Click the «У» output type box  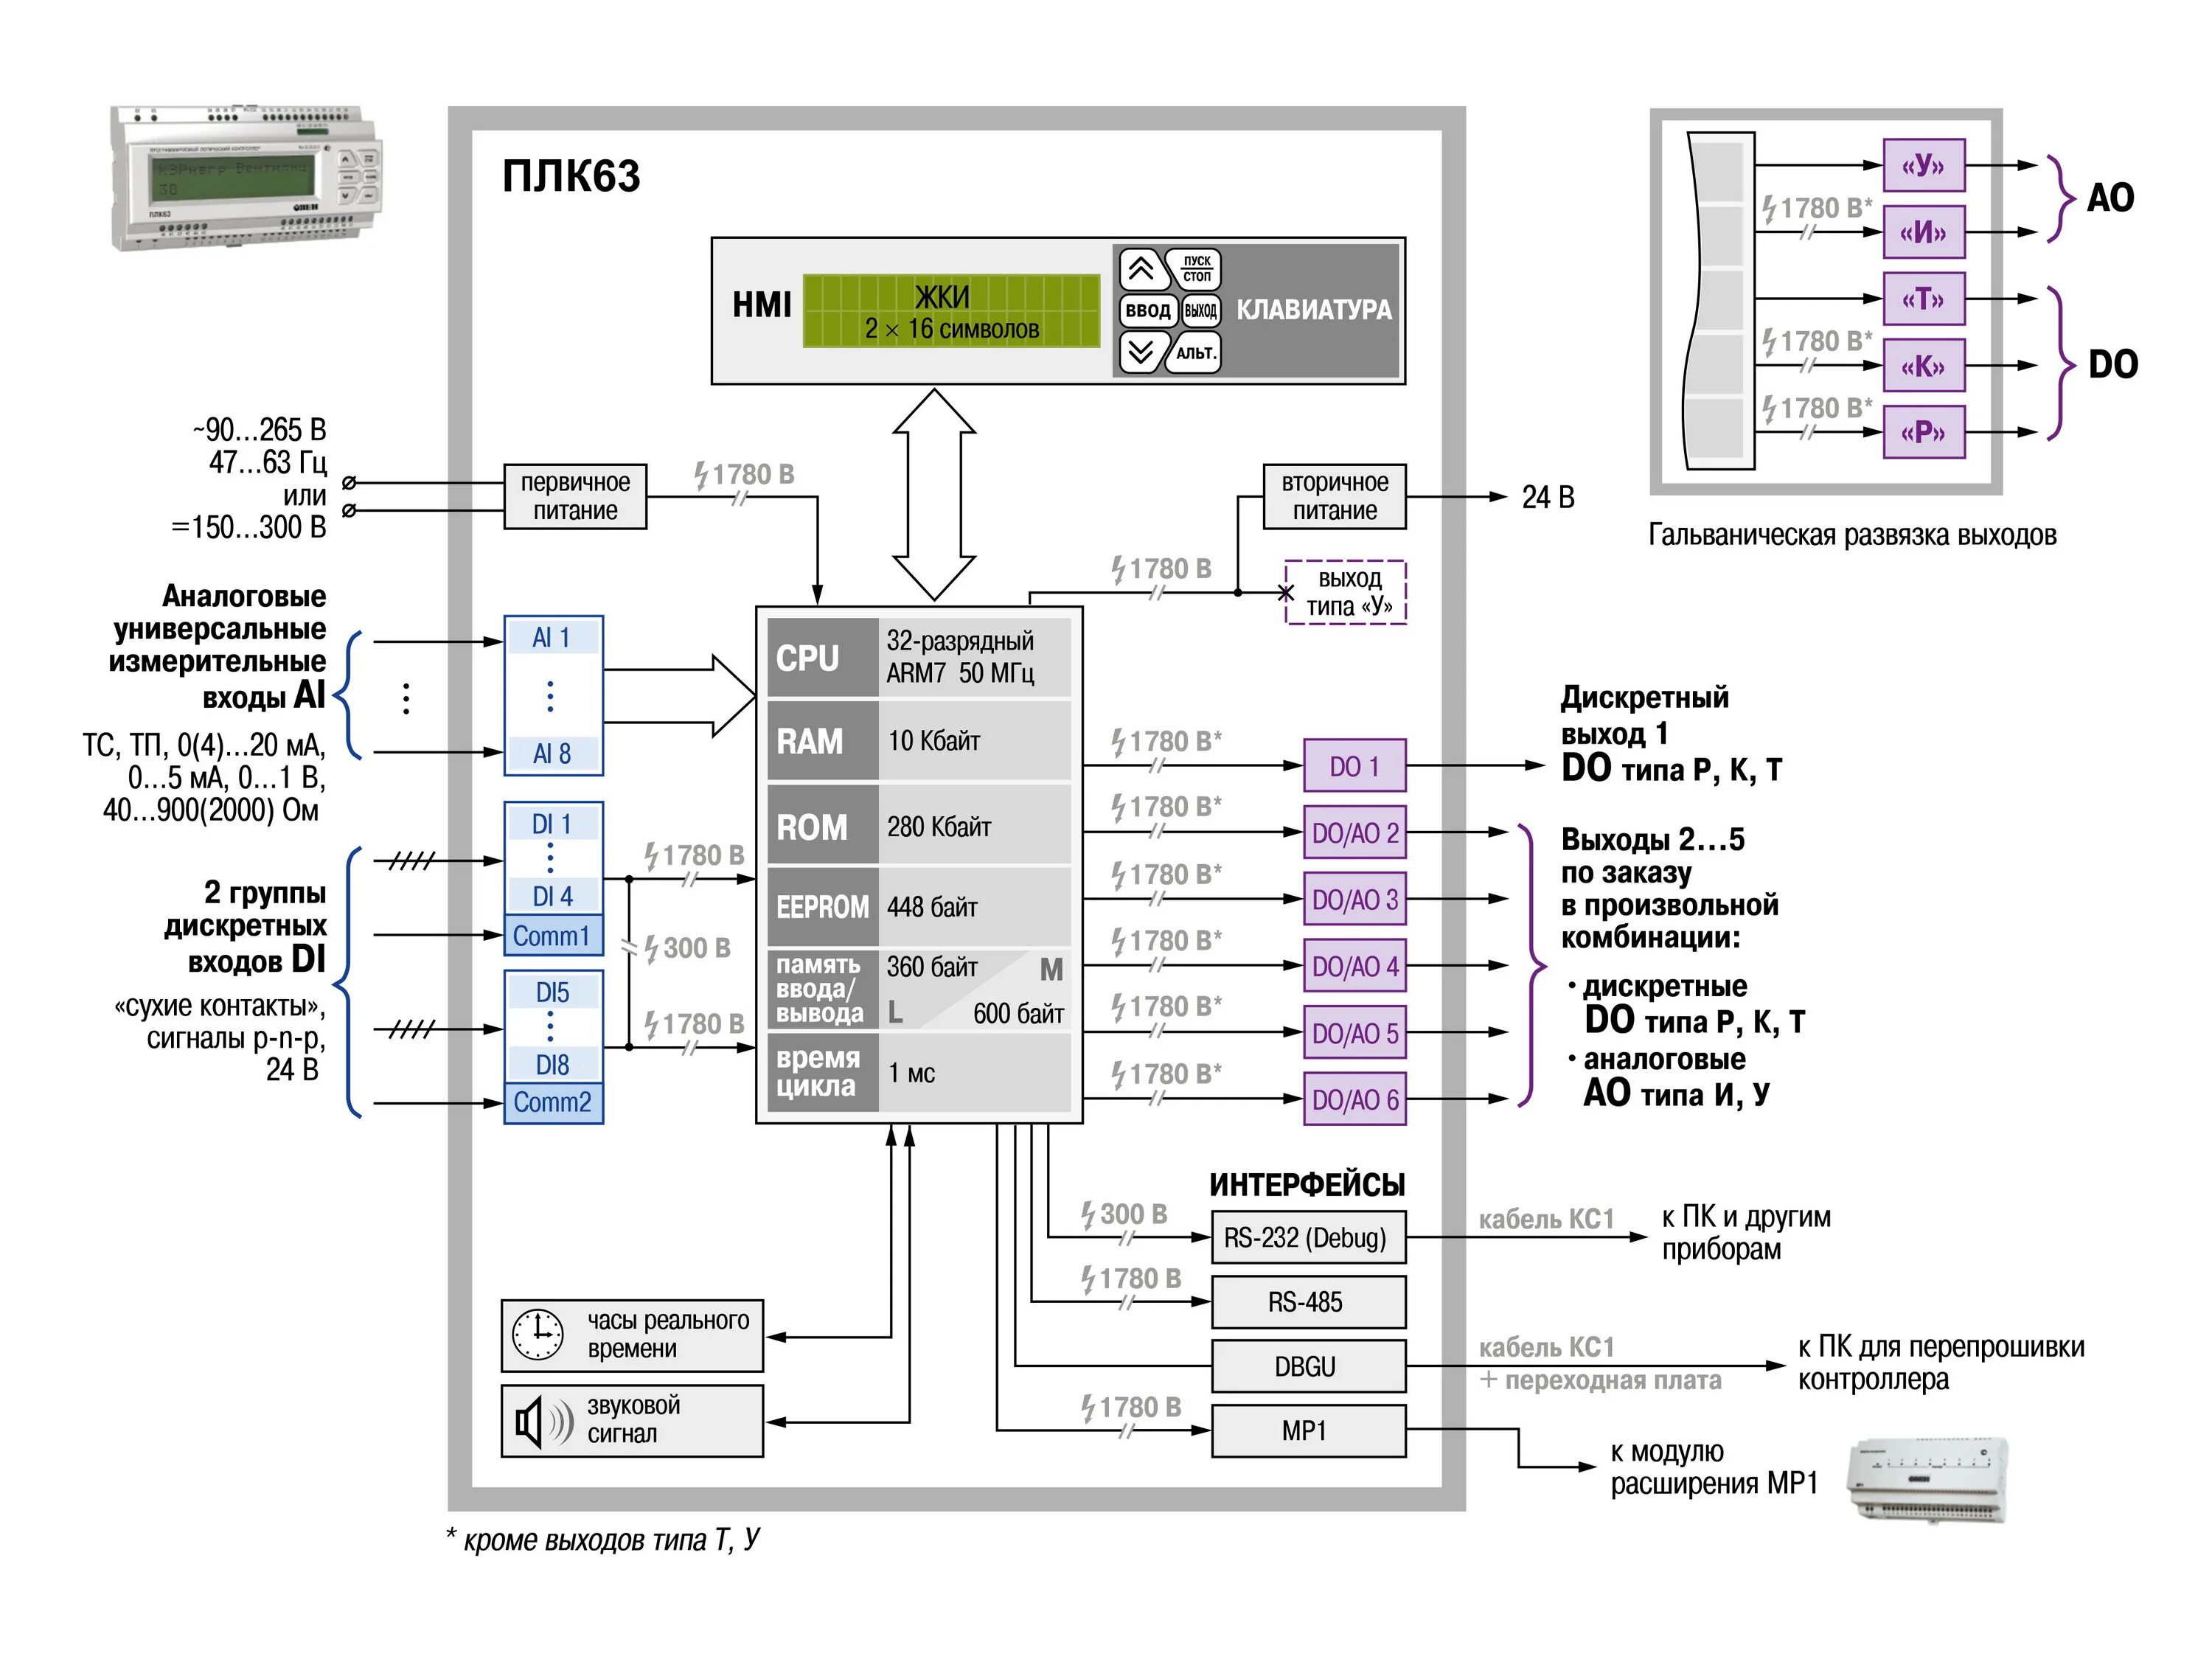[x=1923, y=165]
